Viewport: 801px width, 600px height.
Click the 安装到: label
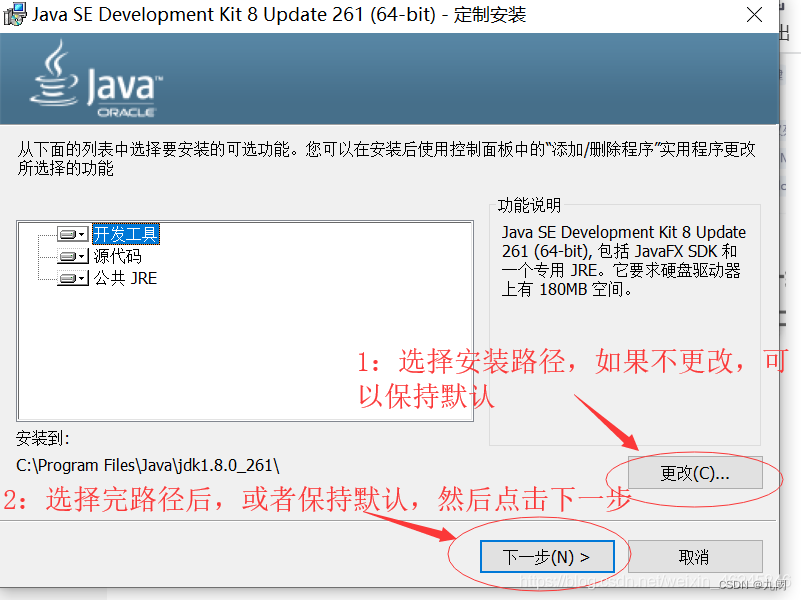42,439
